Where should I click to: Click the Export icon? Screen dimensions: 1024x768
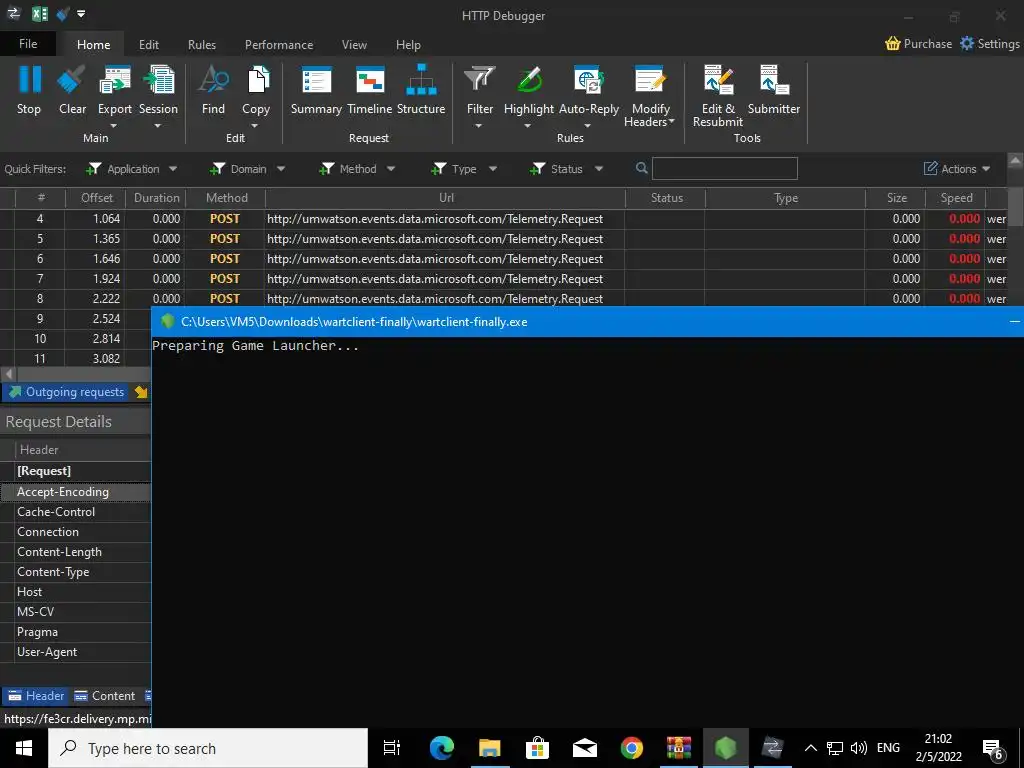[115, 80]
